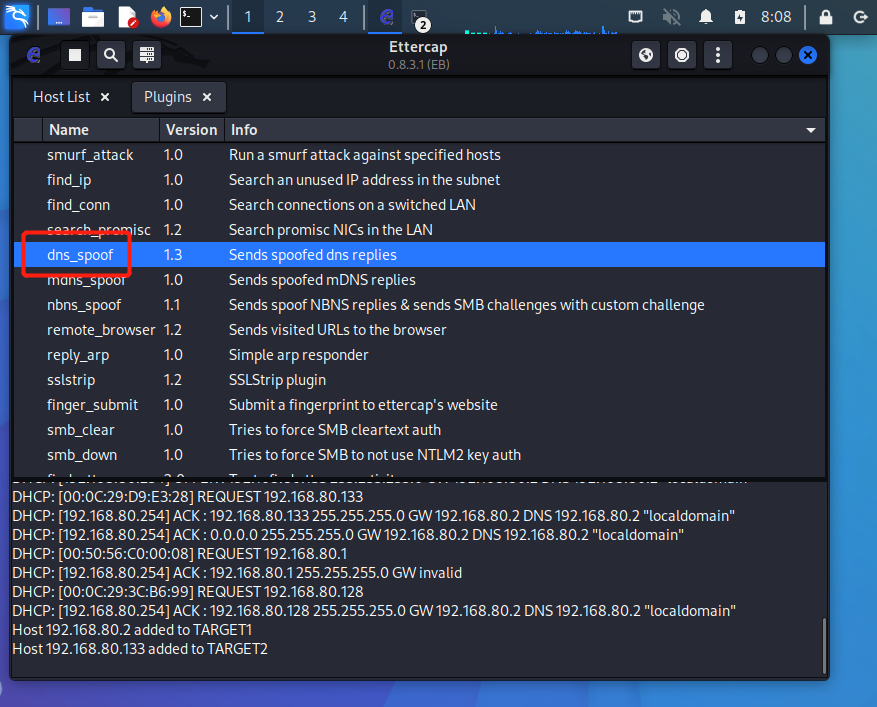Switch to the Host List tab
Image resolution: width=877 pixels, height=707 pixels.
(x=62, y=97)
